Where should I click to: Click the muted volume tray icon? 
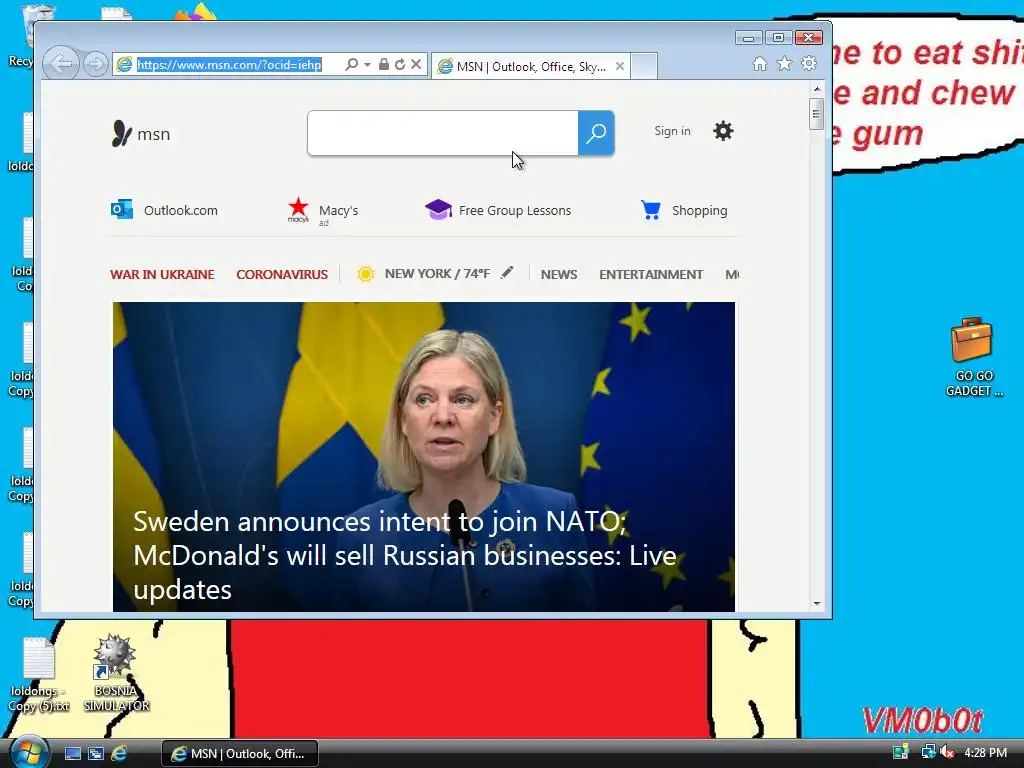(x=948, y=752)
